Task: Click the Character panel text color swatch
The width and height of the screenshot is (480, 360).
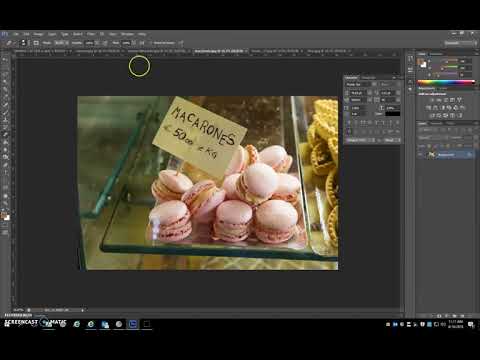Action: tap(393, 114)
